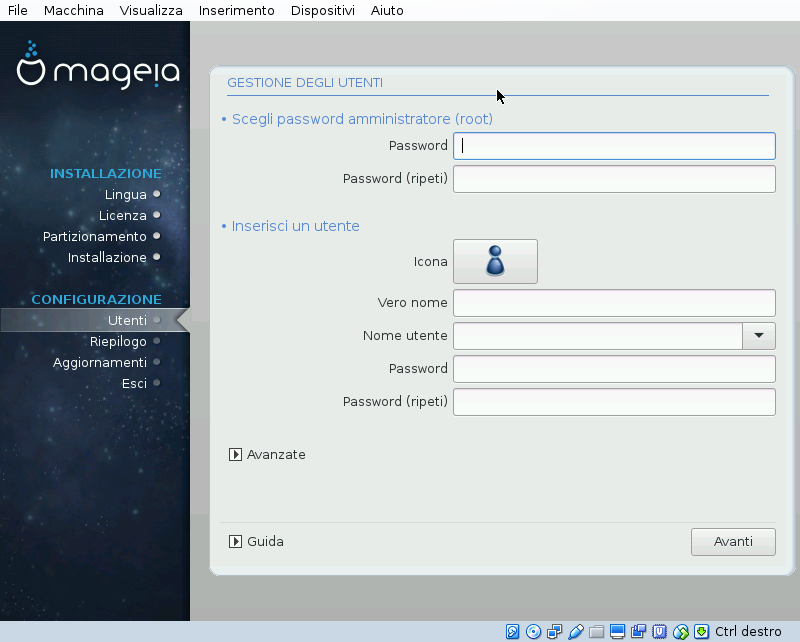Expand the Avanzate section
The height and width of the screenshot is (642, 800).
coord(267,455)
